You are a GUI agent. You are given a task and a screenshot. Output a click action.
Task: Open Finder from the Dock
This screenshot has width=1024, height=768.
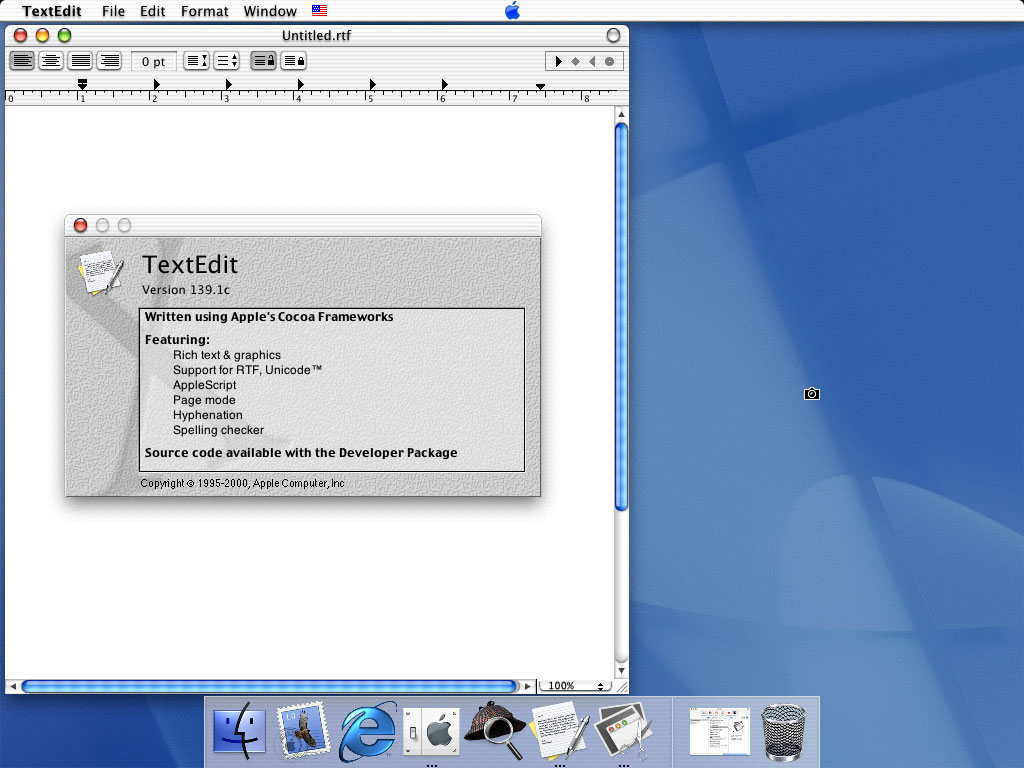(239, 731)
